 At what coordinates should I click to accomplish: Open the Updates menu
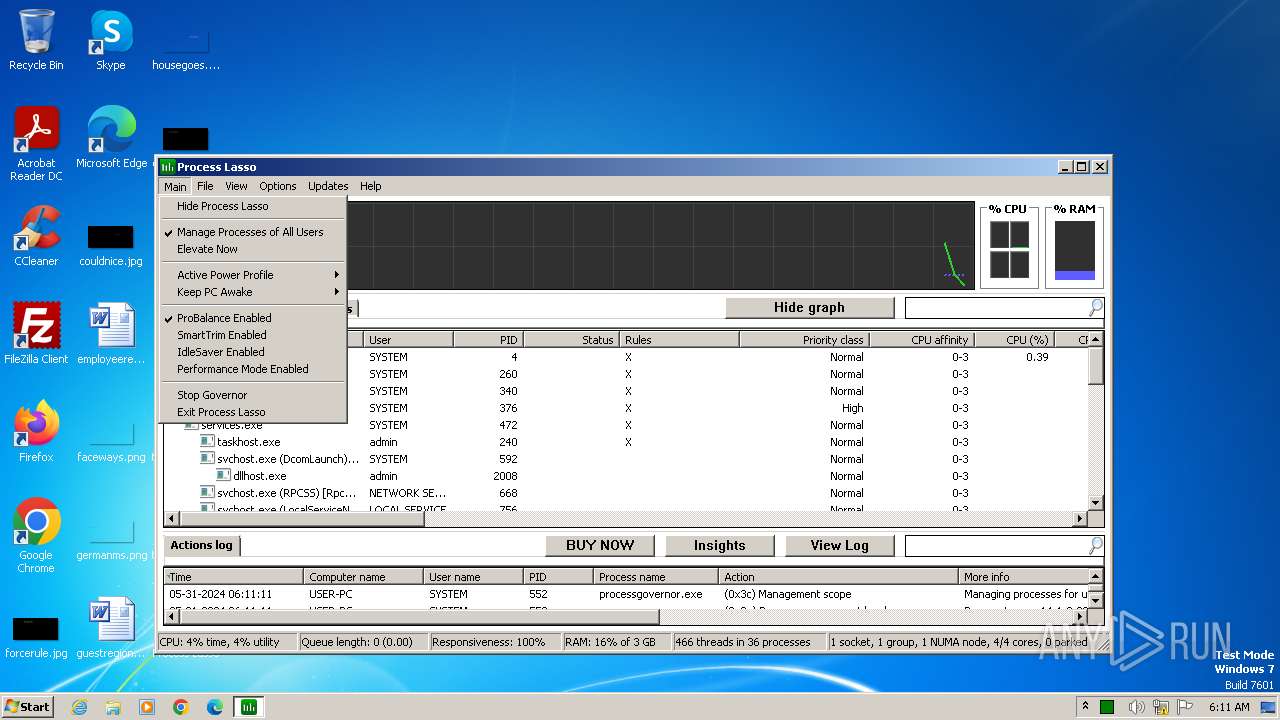coord(328,186)
